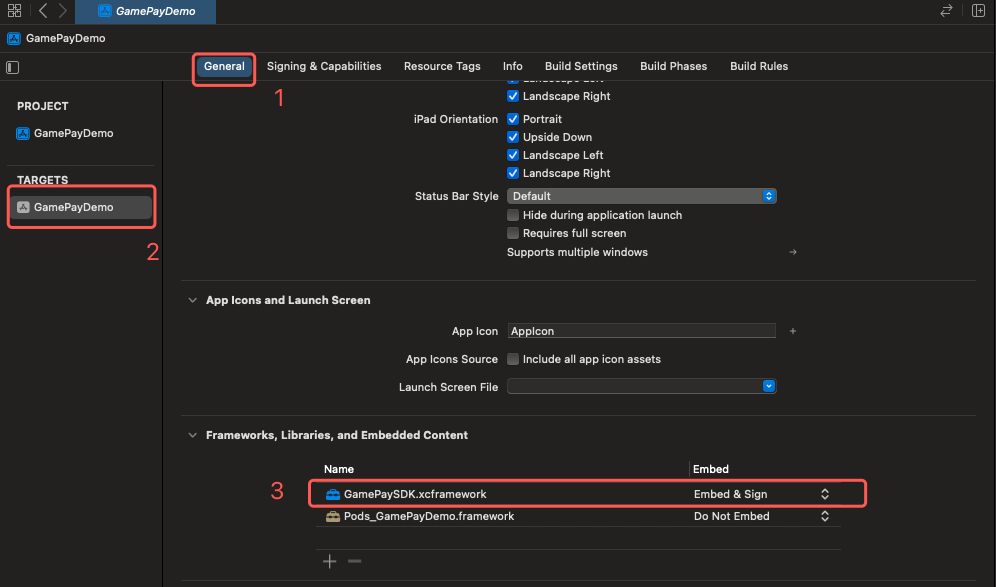
Task: Remove a framework with the minus button
Action: pos(354,561)
